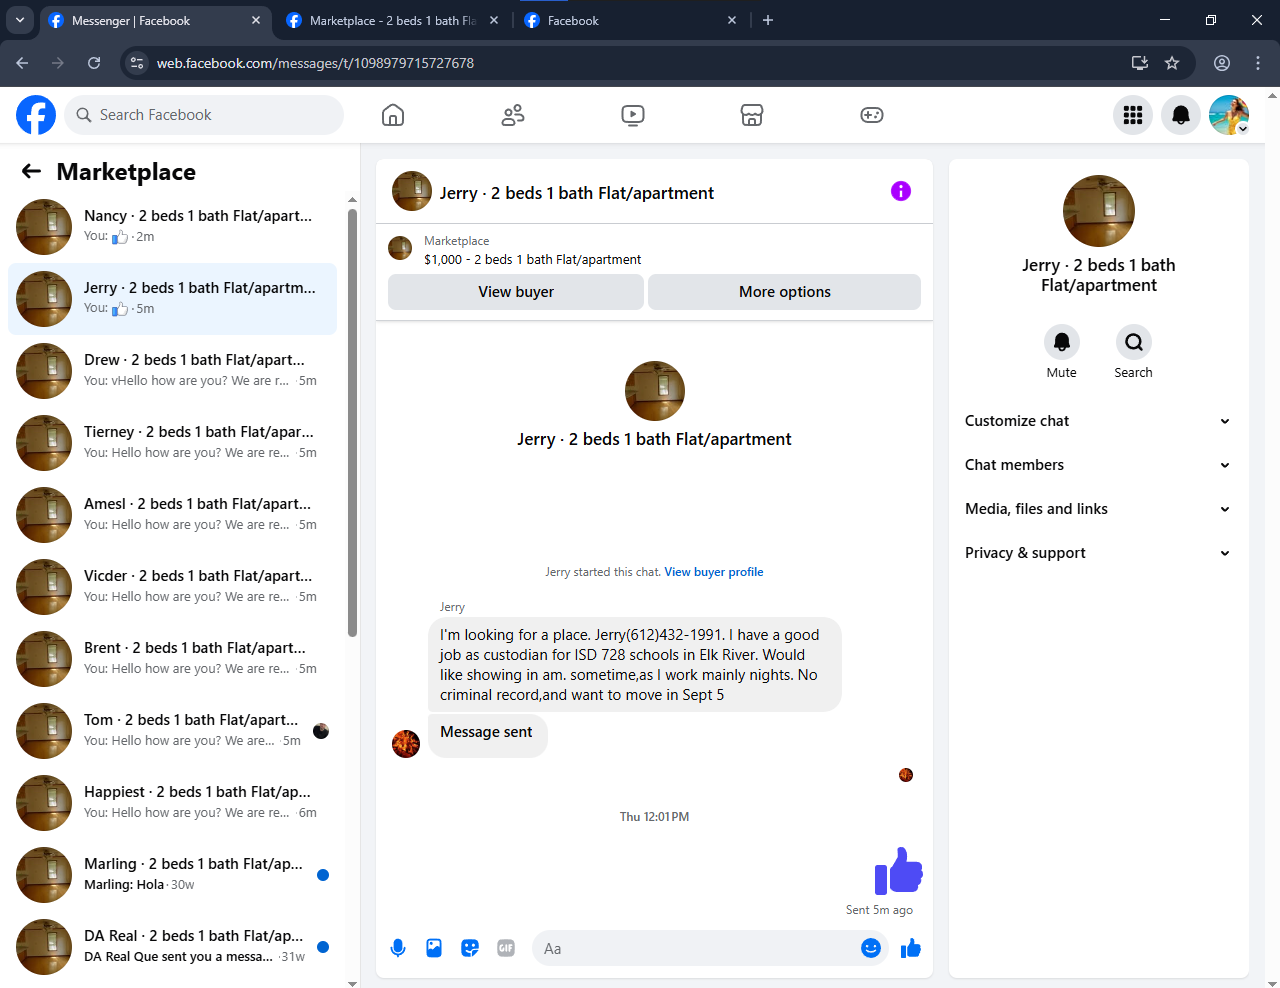
Task: Open the Gaming controller icon
Action: point(872,115)
